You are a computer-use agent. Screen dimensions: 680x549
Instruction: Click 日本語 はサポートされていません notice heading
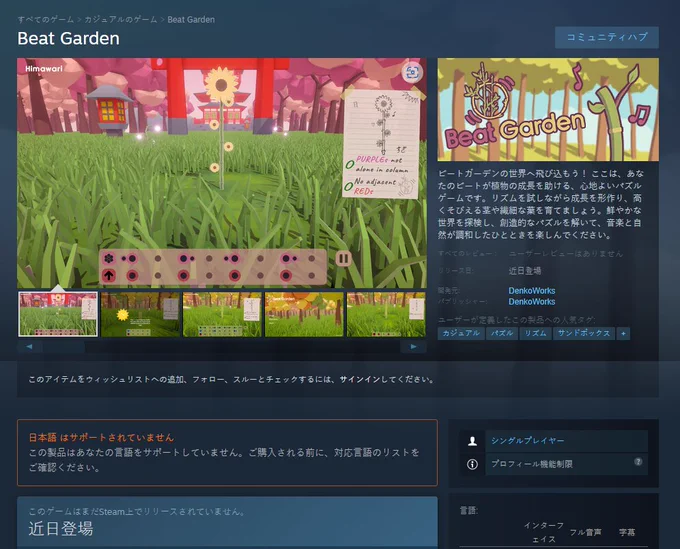click(x=101, y=438)
